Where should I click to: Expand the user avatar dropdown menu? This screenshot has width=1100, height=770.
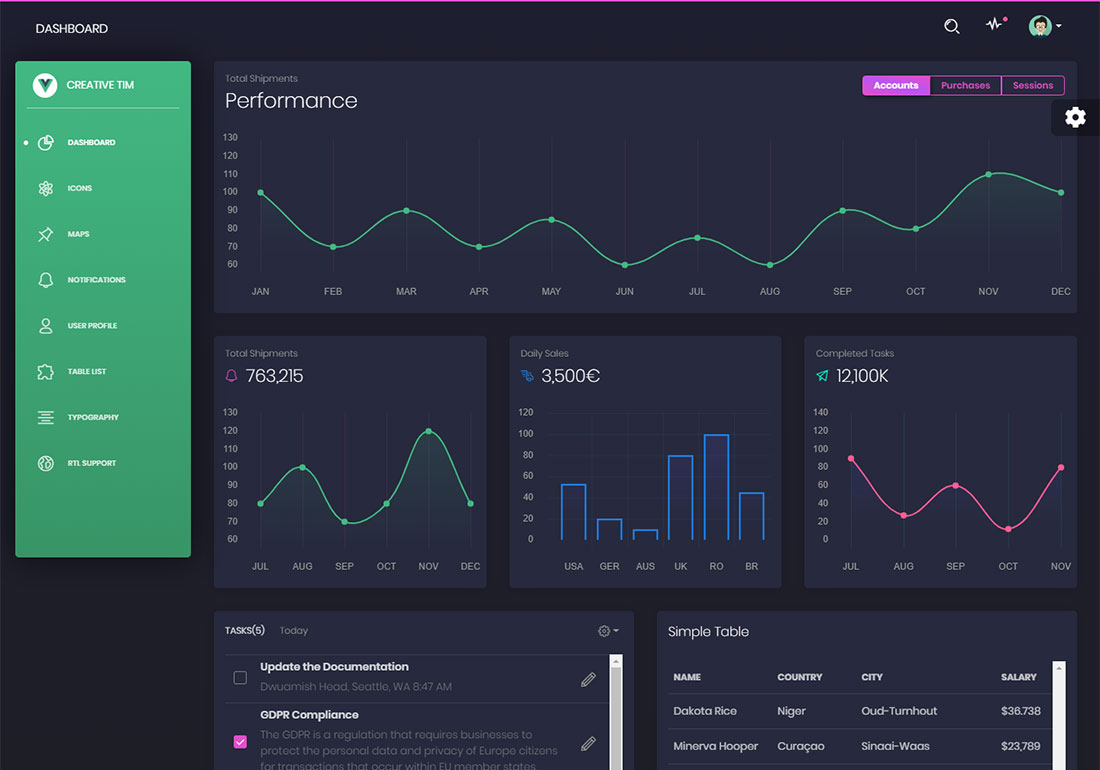pos(1045,27)
